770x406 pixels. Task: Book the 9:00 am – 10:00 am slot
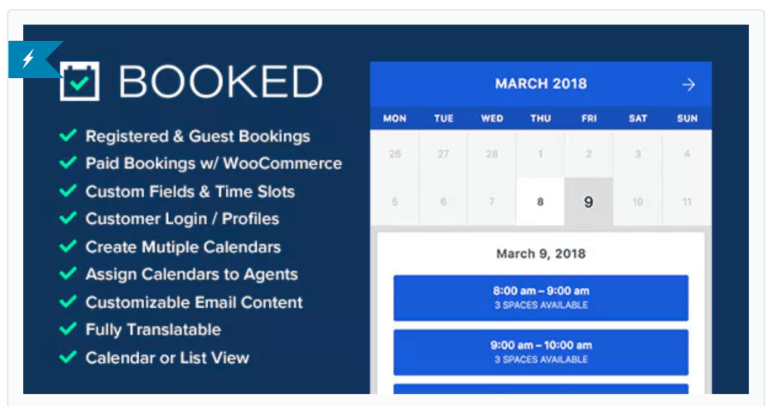541,352
